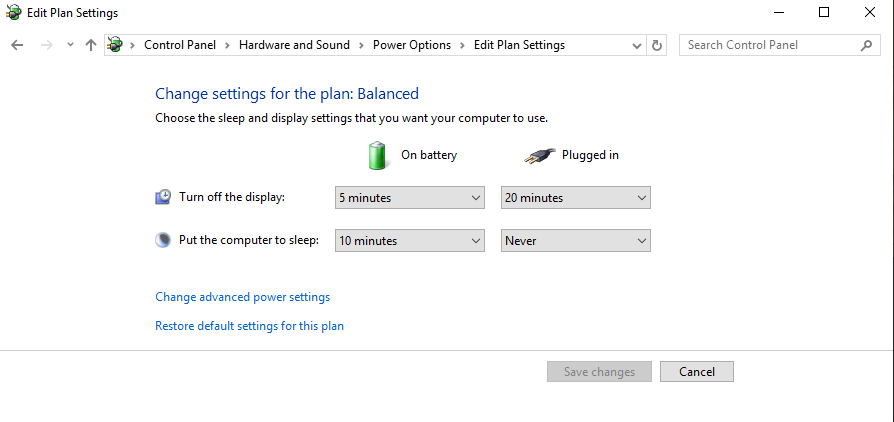894x422 pixels.
Task: Click the Cancel button
Action: pos(697,372)
